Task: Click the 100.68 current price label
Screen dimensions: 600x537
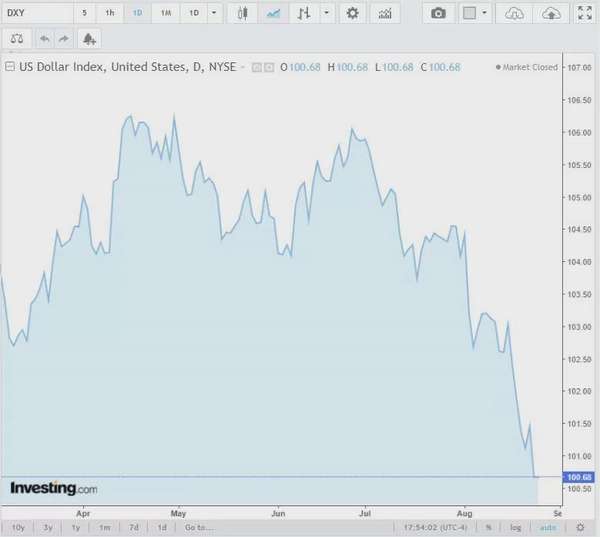Action: [x=579, y=477]
